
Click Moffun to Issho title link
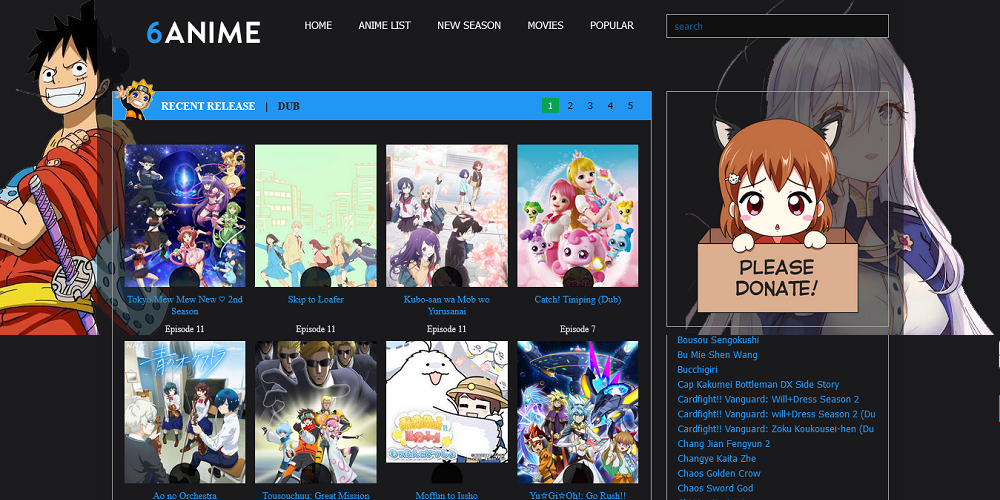[x=446, y=496]
